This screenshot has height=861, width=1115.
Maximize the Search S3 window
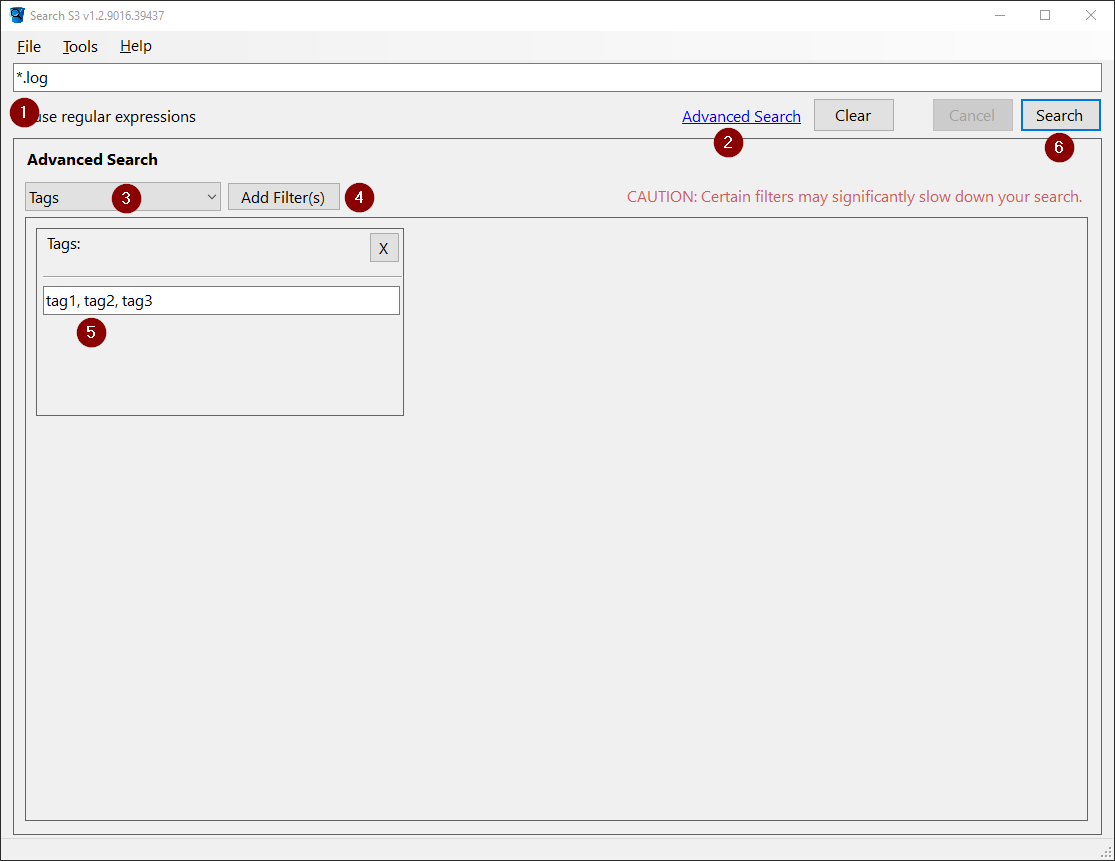1045,15
